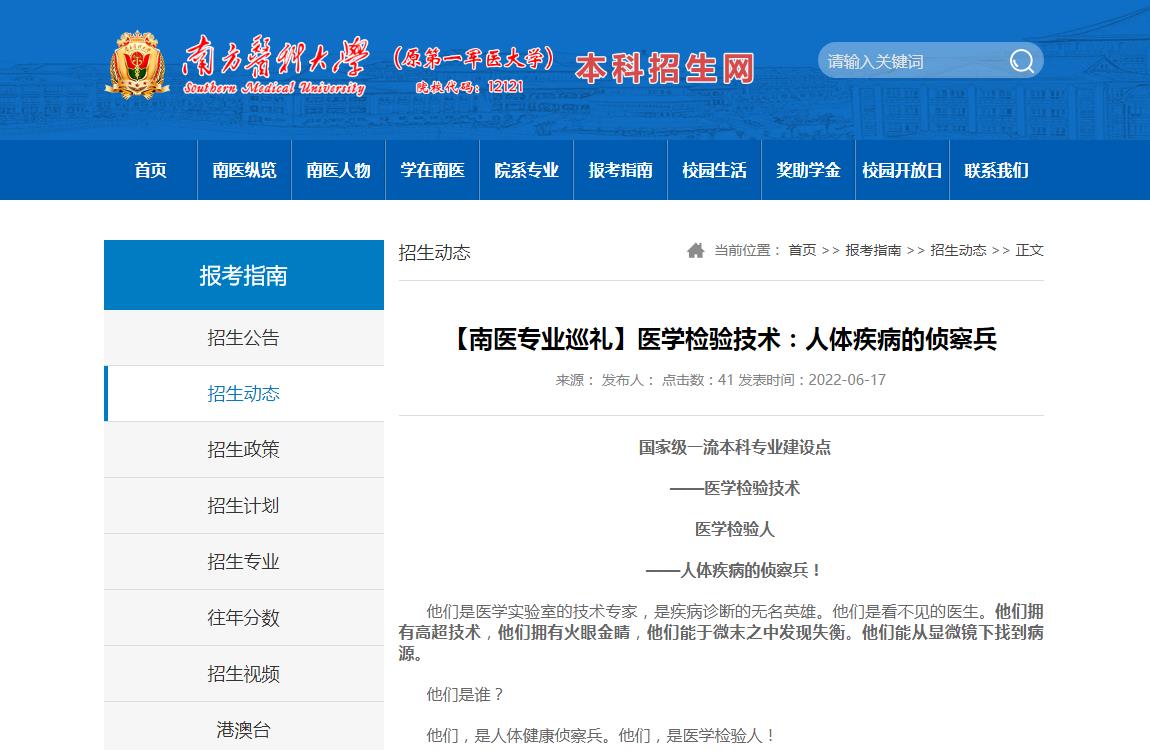Go to 报考指南 via the breadcrumb
The width and height of the screenshot is (1150, 750).
pyautogui.click(x=874, y=251)
